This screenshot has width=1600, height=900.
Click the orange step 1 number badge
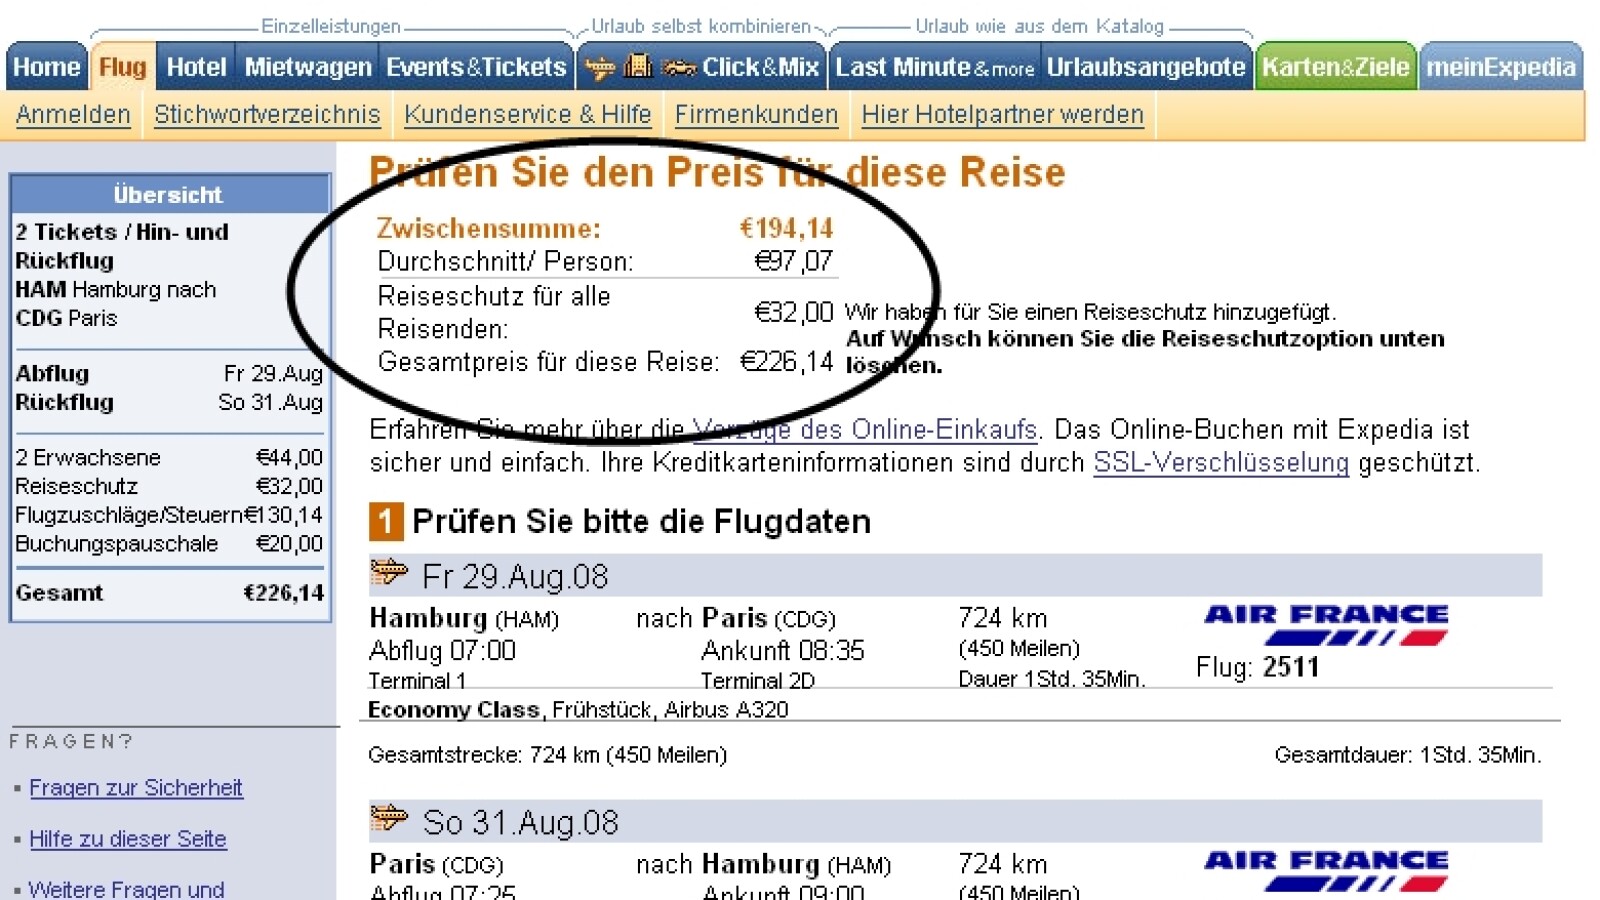pos(385,522)
